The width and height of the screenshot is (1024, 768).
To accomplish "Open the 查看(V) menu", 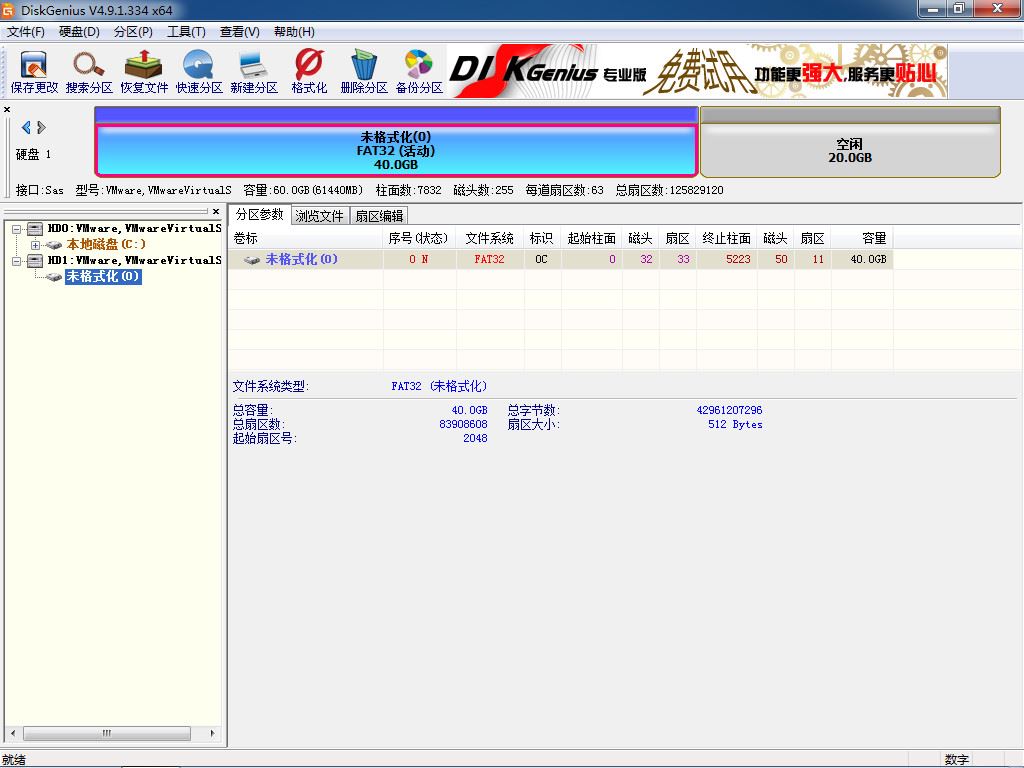I will pyautogui.click(x=240, y=31).
